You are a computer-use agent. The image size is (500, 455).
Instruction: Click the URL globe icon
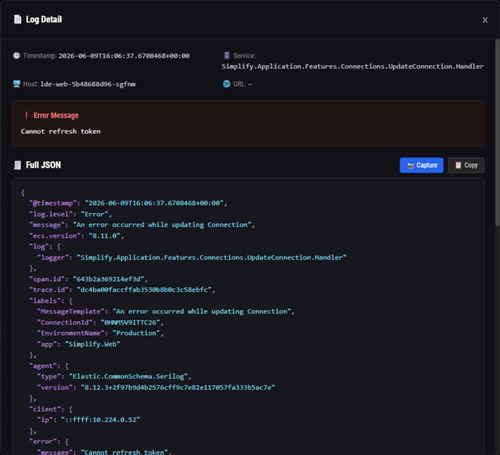coord(227,84)
